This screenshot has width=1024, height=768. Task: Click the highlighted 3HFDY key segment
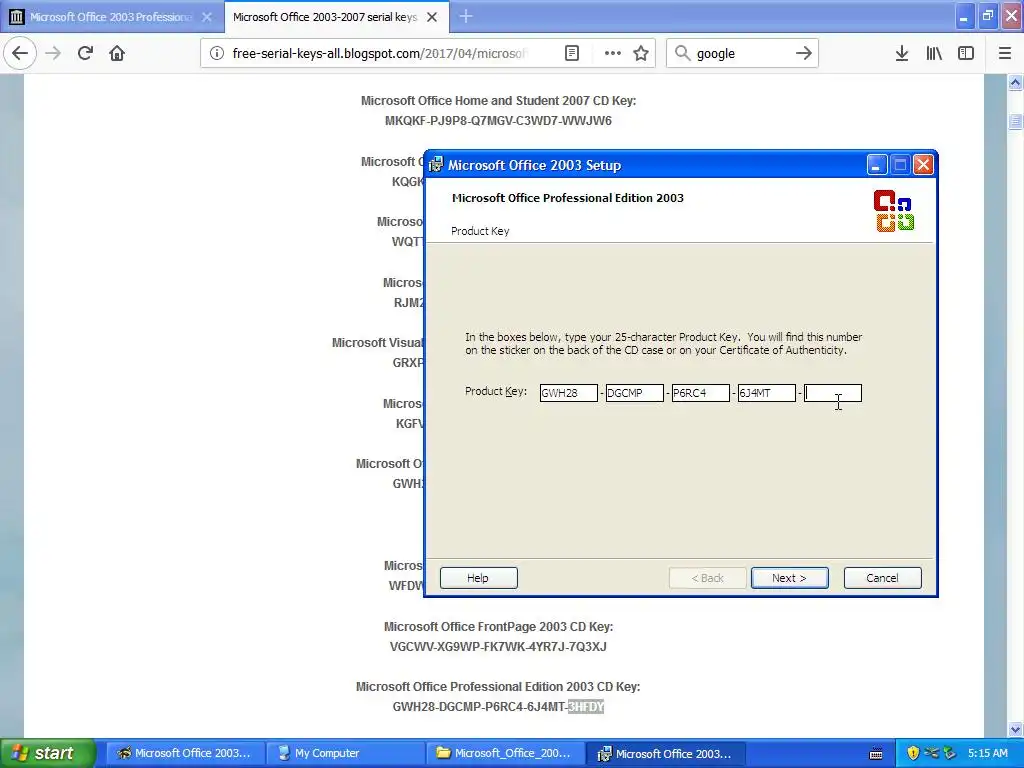(586, 707)
